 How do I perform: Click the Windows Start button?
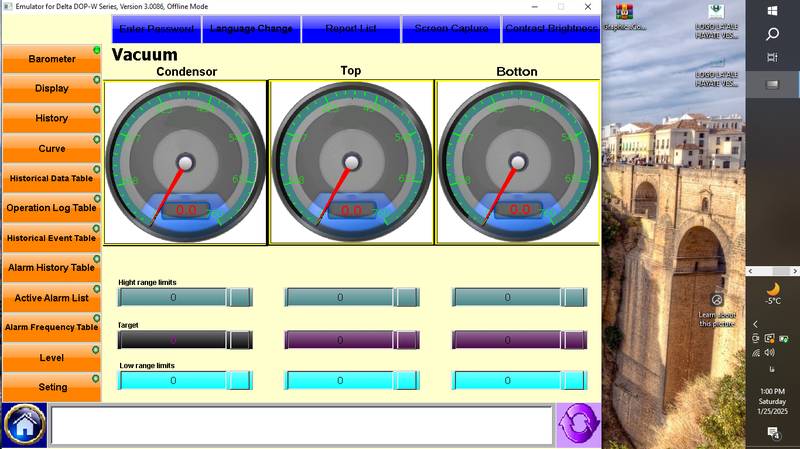click(x=772, y=11)
